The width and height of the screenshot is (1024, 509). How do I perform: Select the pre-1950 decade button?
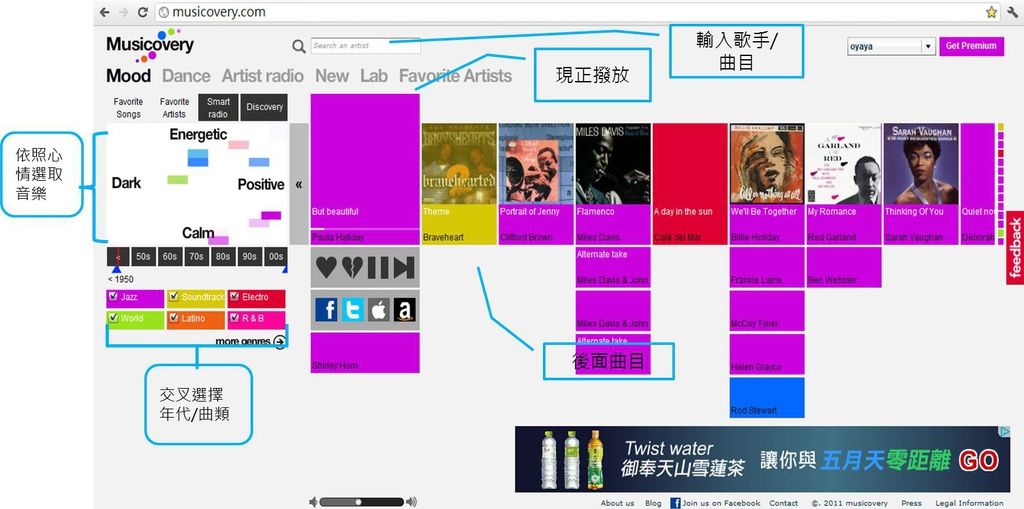pos(118,257)
